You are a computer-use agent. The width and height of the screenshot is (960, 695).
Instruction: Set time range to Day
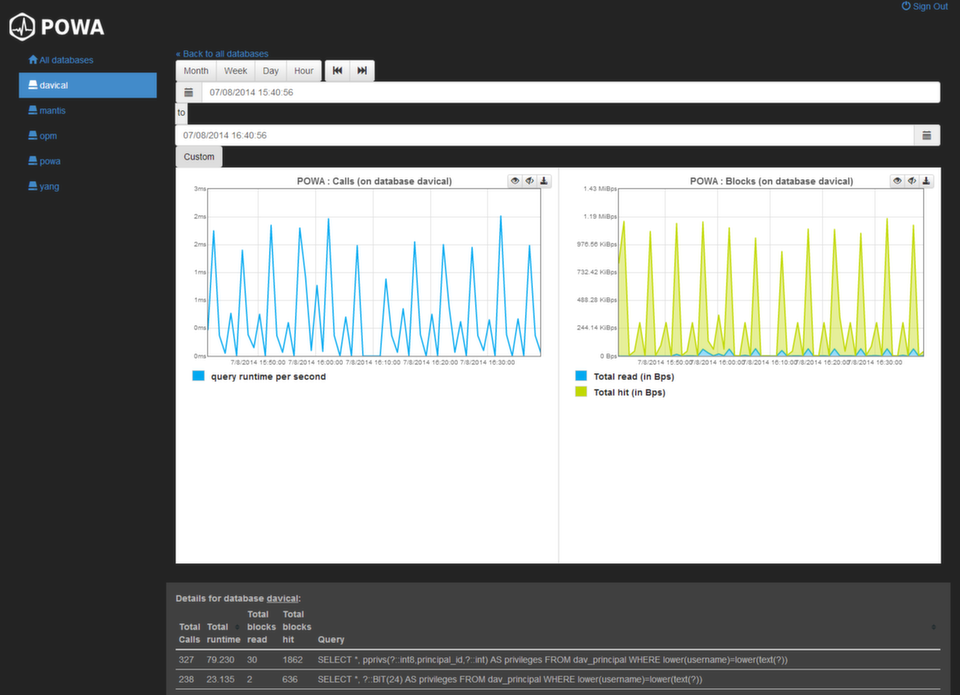coord(271,70)
